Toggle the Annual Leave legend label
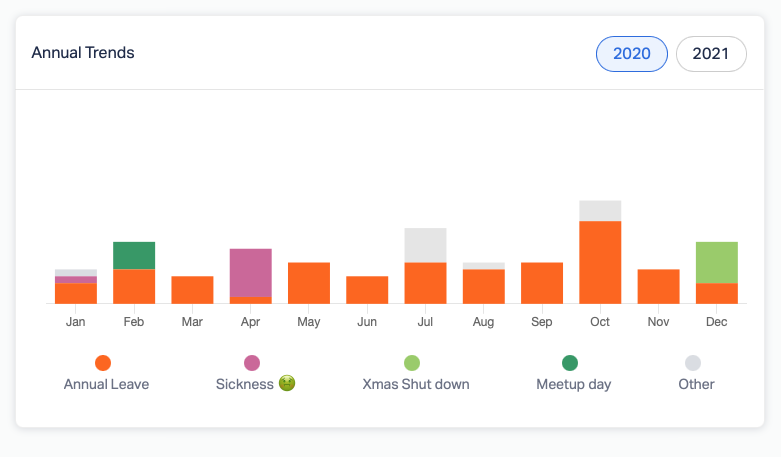 pos(106,384)
